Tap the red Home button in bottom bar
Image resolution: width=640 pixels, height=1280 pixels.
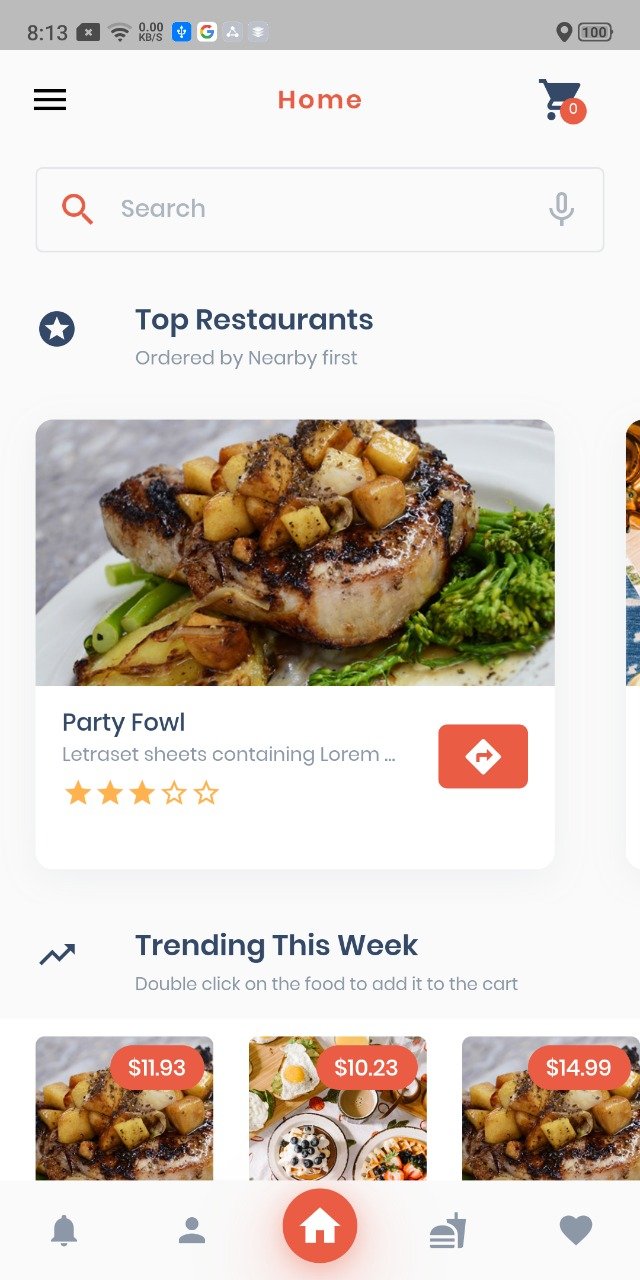(x=320, y=1226)
